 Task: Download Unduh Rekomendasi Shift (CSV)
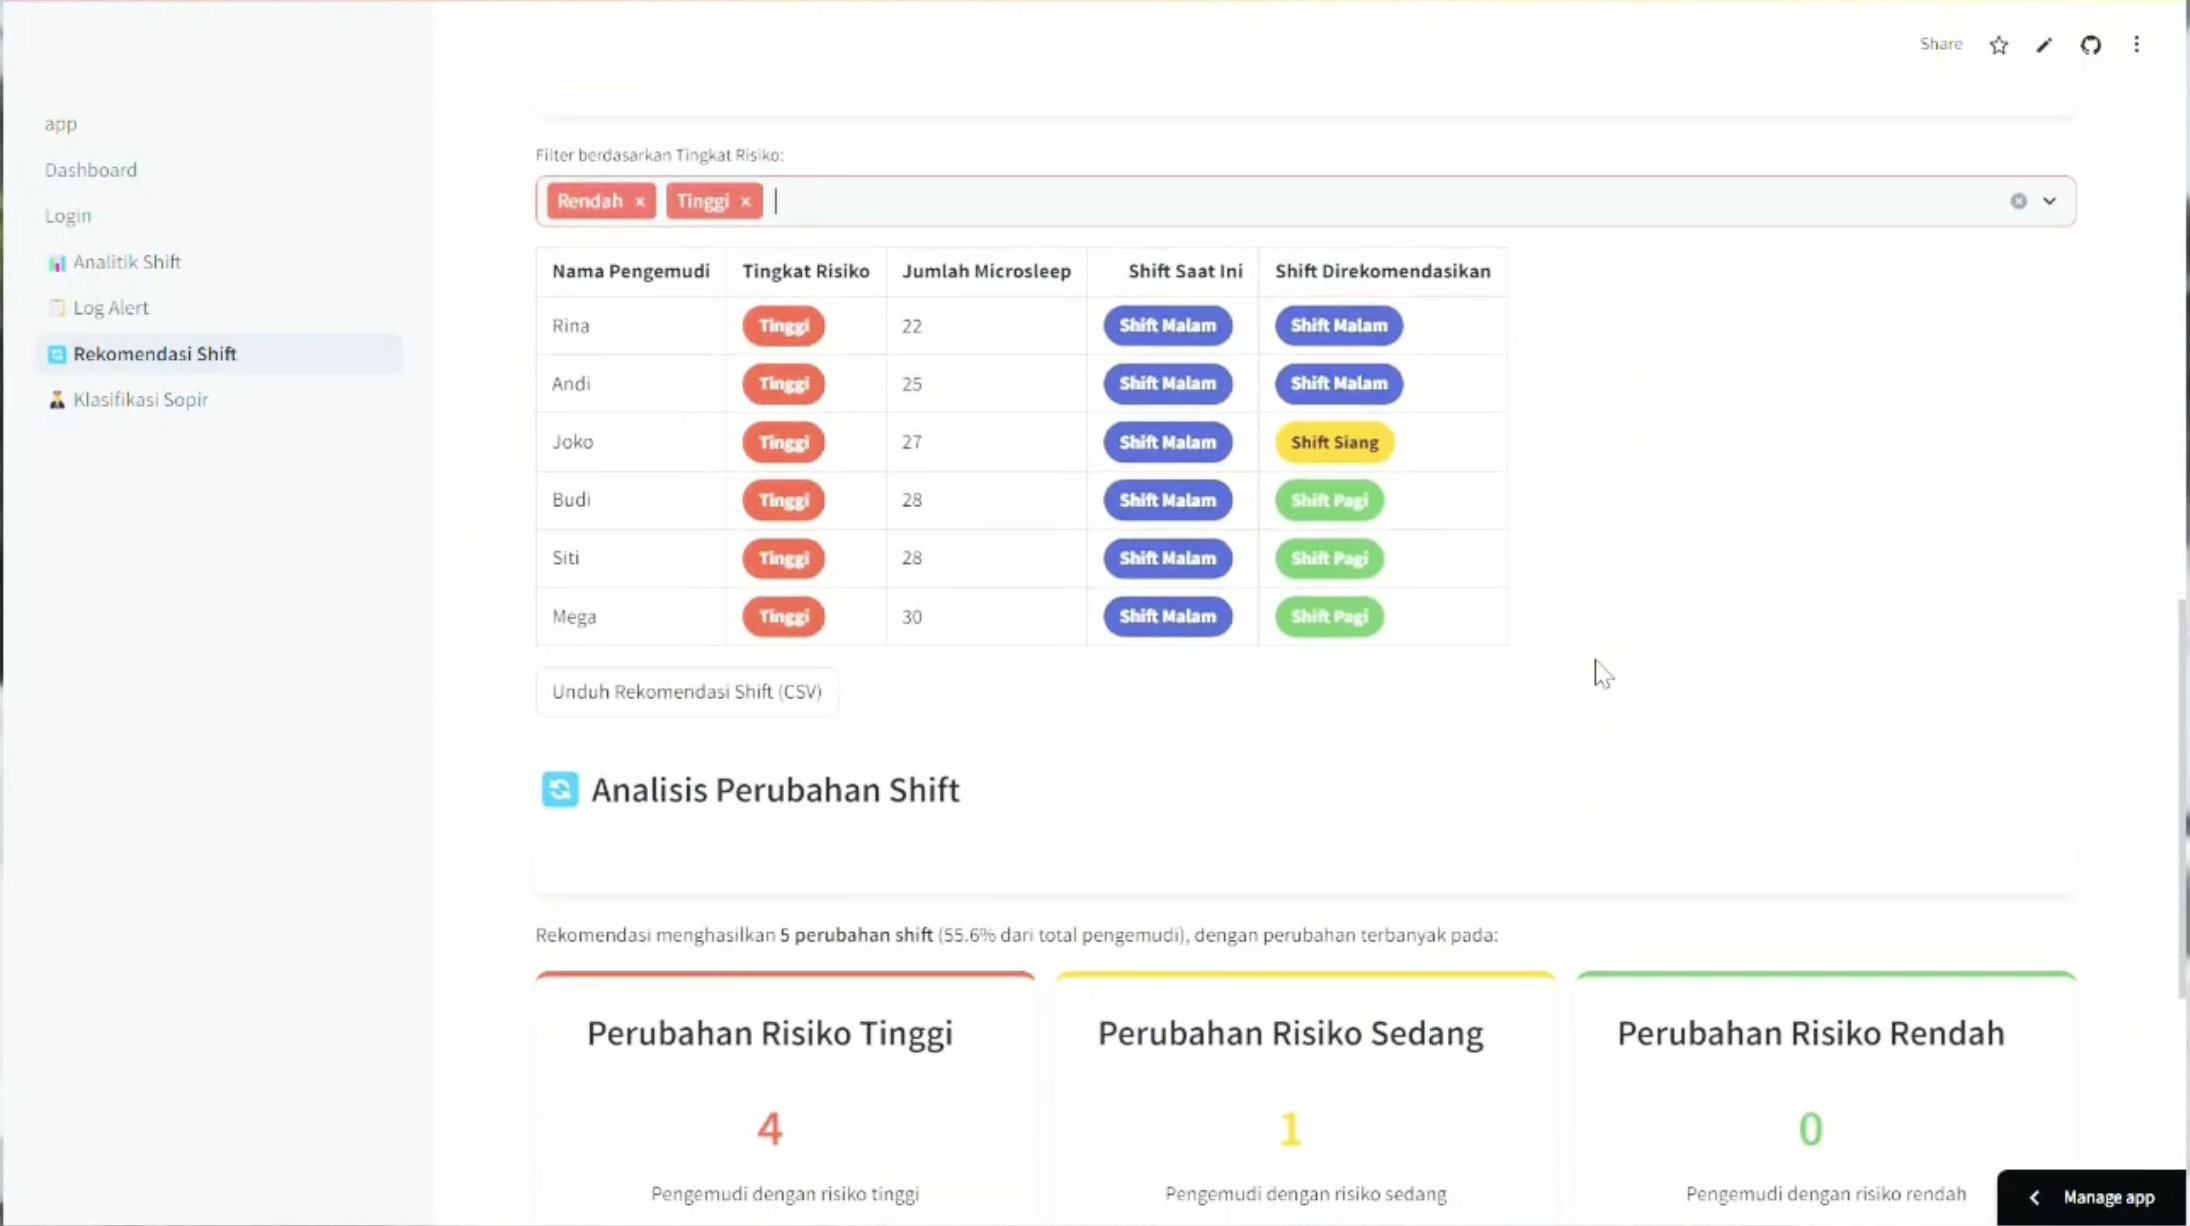click(687, 692)
